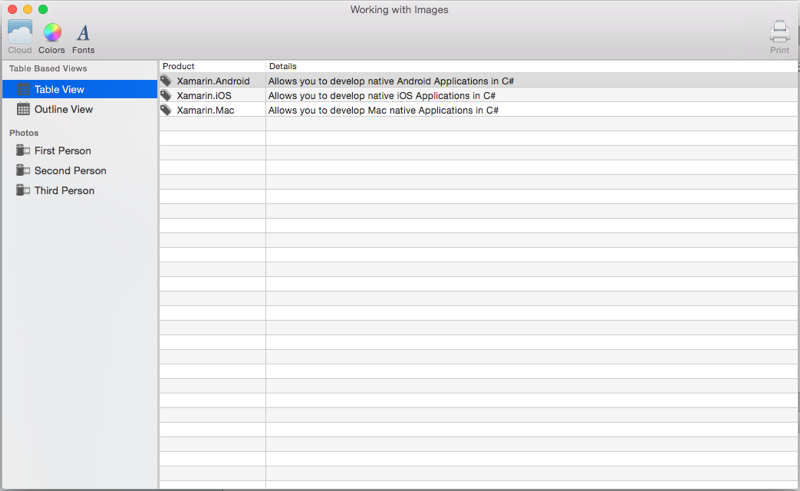Click the Cloud toolbar icon
The height and width of the screenshot is (491, 800).
pyautogui.click(x=20, y=32)
